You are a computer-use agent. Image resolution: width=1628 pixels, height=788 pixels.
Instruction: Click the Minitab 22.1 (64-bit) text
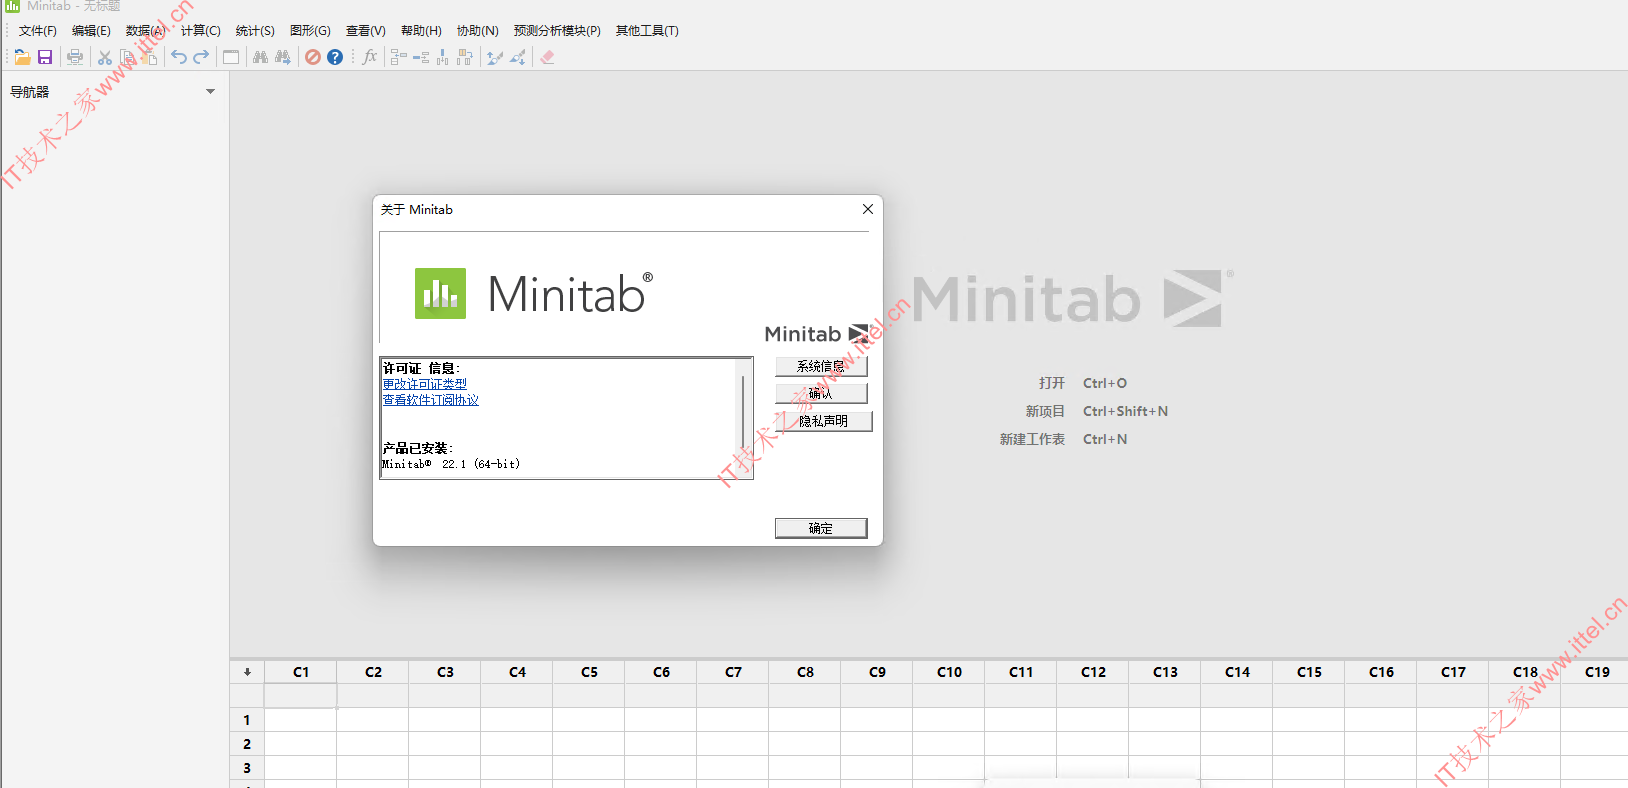(451, 464)
